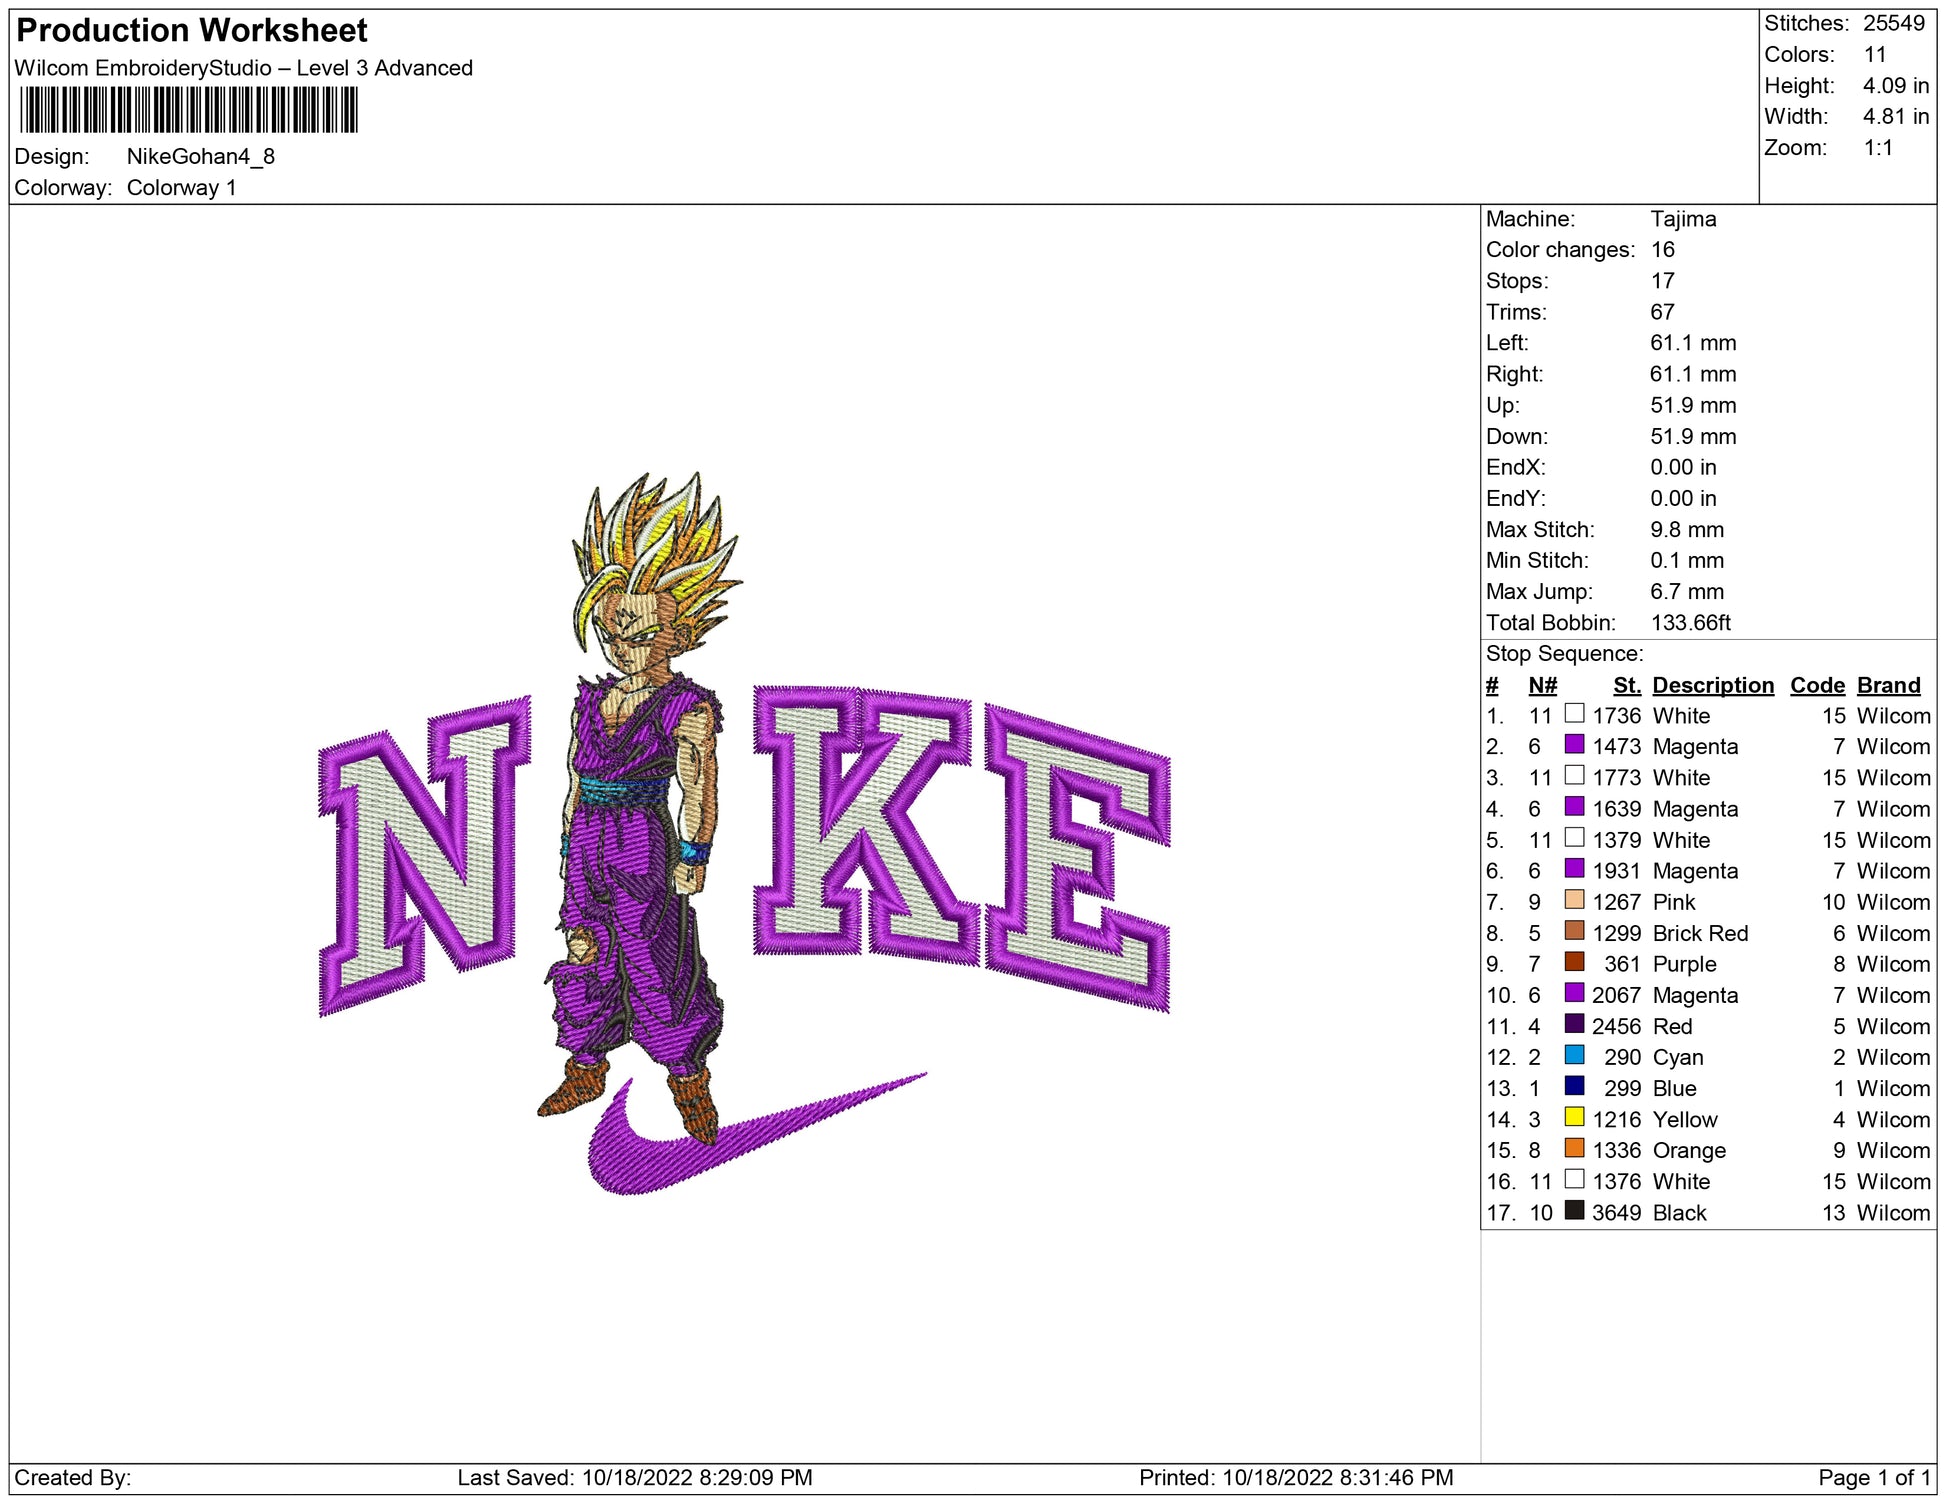Click the Description column header
The height and width of the screenshot is (1497, 1946).
pos(1712,685)
